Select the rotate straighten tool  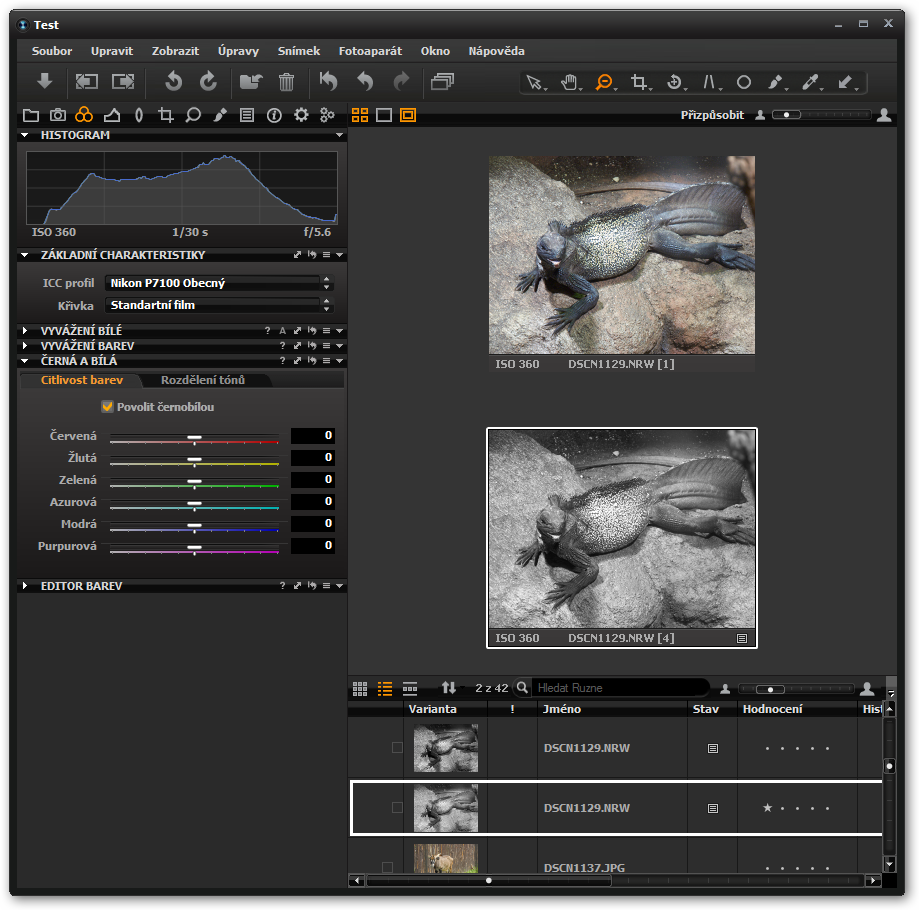click(674, 82)
